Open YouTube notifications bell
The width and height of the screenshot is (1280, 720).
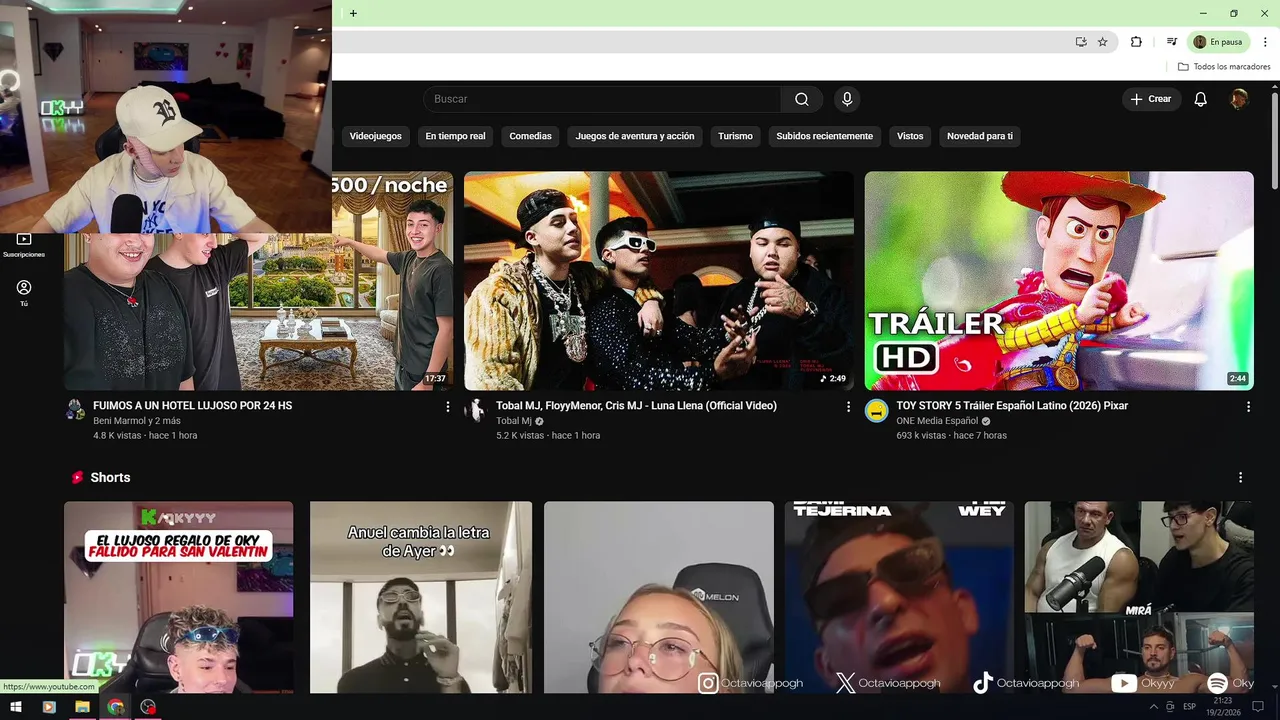point(1200,99)
